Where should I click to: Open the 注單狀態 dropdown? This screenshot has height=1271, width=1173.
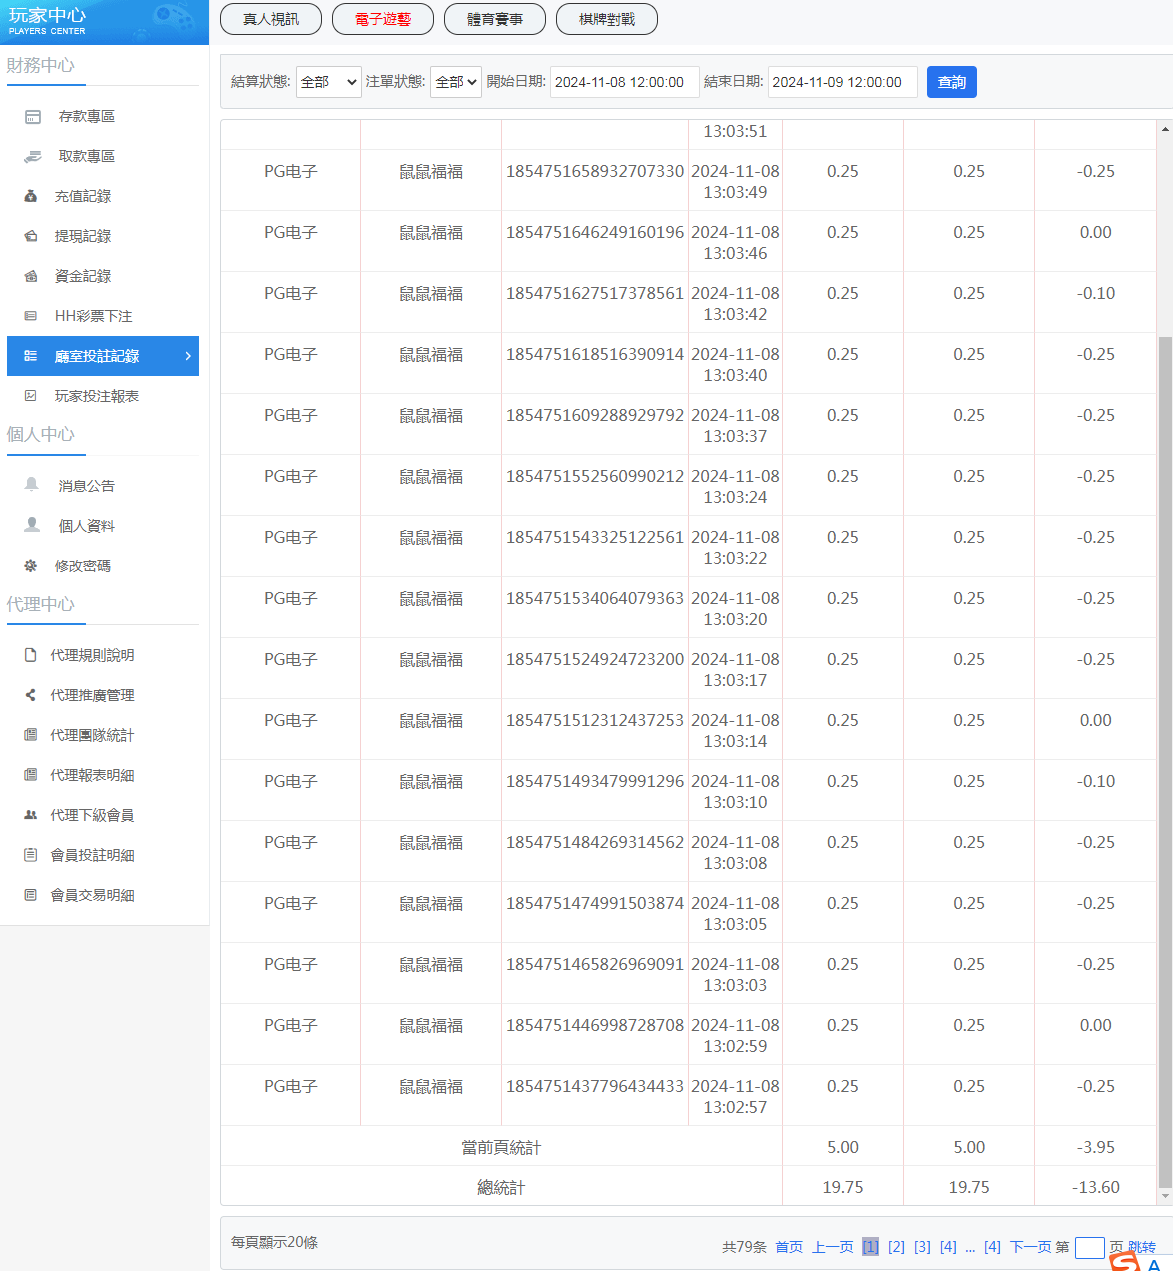click(x=455, y=82)
